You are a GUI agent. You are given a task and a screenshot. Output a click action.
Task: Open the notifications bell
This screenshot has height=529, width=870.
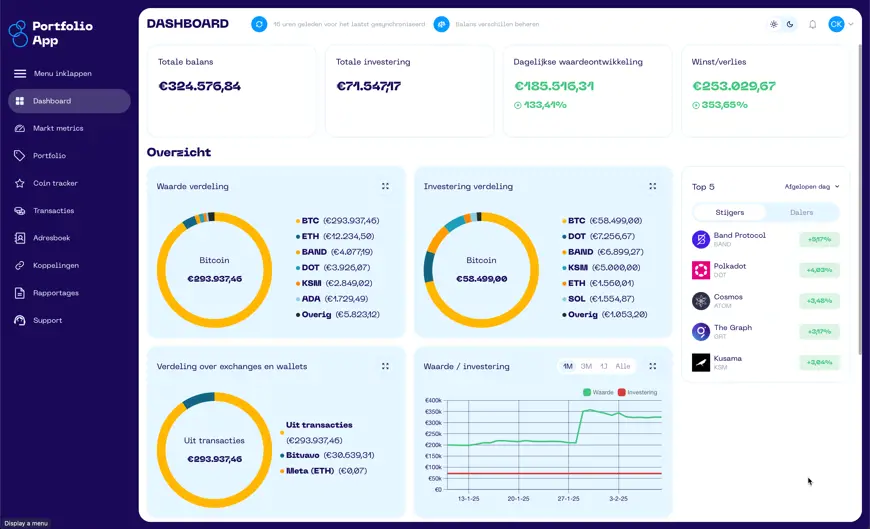tap(812, 24)
